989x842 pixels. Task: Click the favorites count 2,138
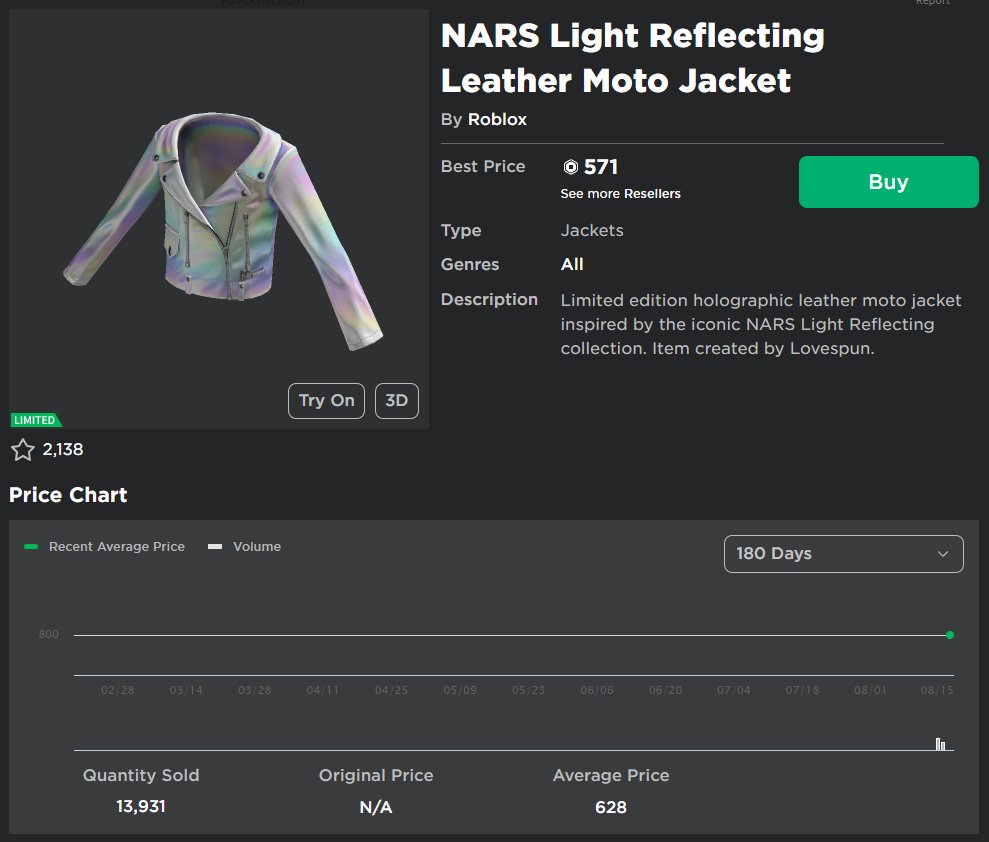(x=62, y=450)
